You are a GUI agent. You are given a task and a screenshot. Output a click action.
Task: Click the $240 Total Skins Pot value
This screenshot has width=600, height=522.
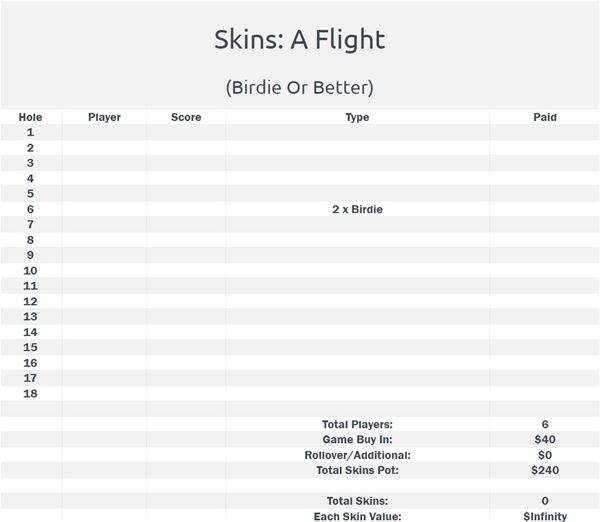(545, 470)
